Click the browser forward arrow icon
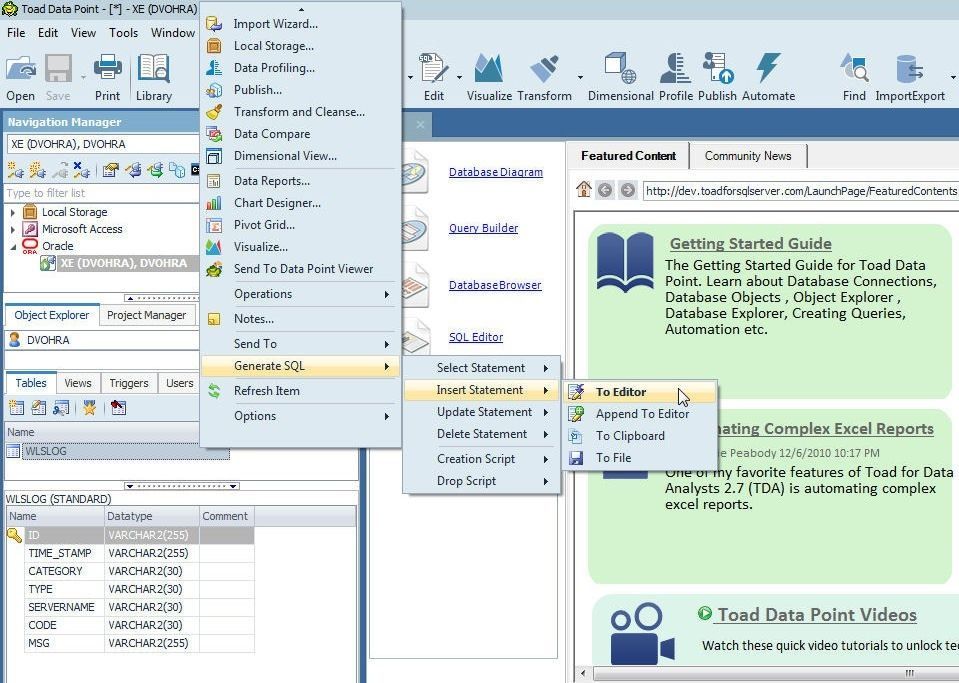Viewport: 959px width, 683px height. (x=627, y=190)
